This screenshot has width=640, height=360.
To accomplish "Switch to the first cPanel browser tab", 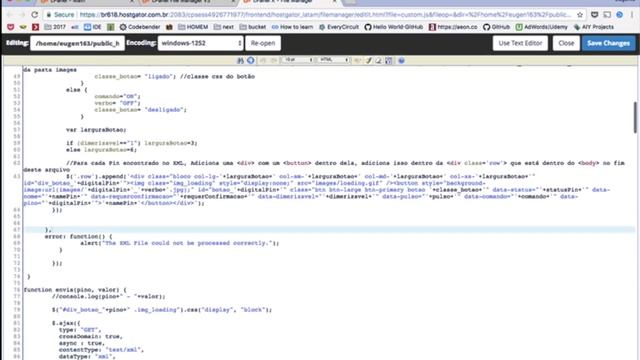I will (88, 2).
